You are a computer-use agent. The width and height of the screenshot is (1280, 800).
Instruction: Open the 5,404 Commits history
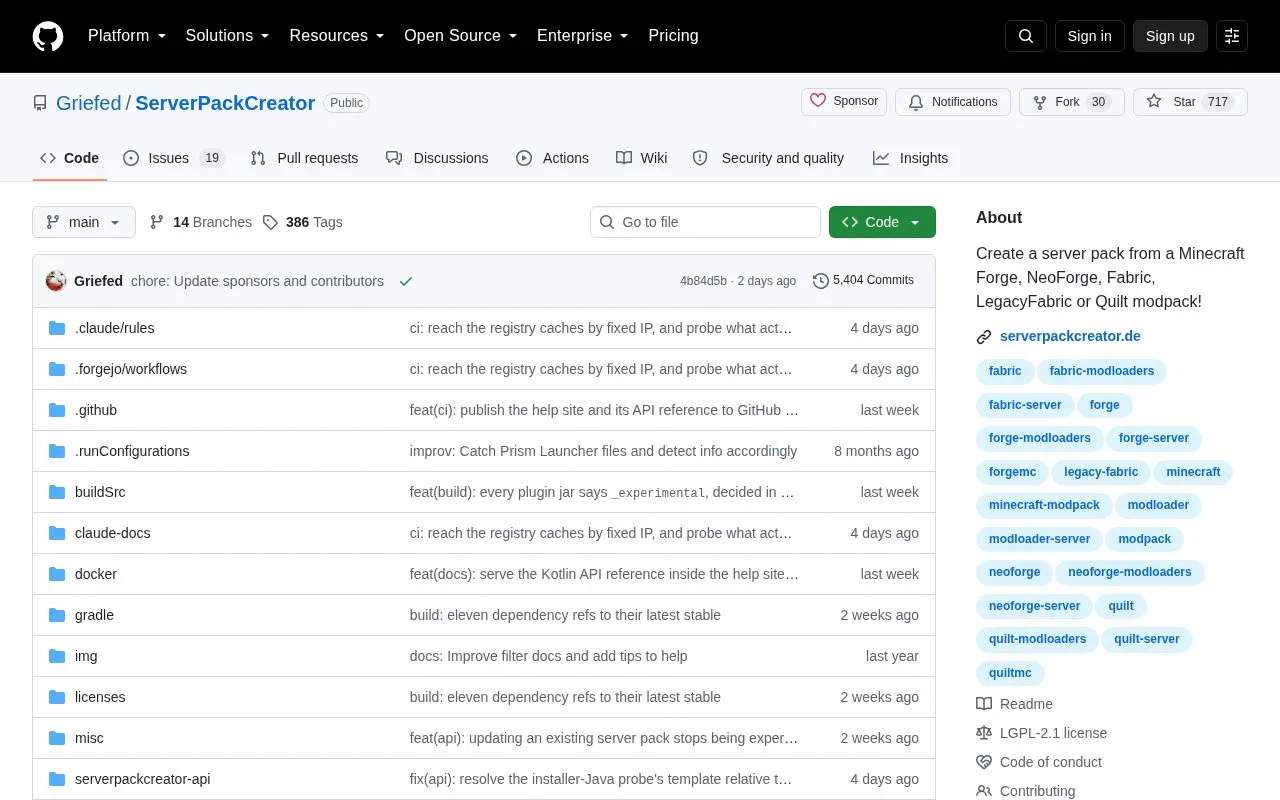[x=864, y=281]
